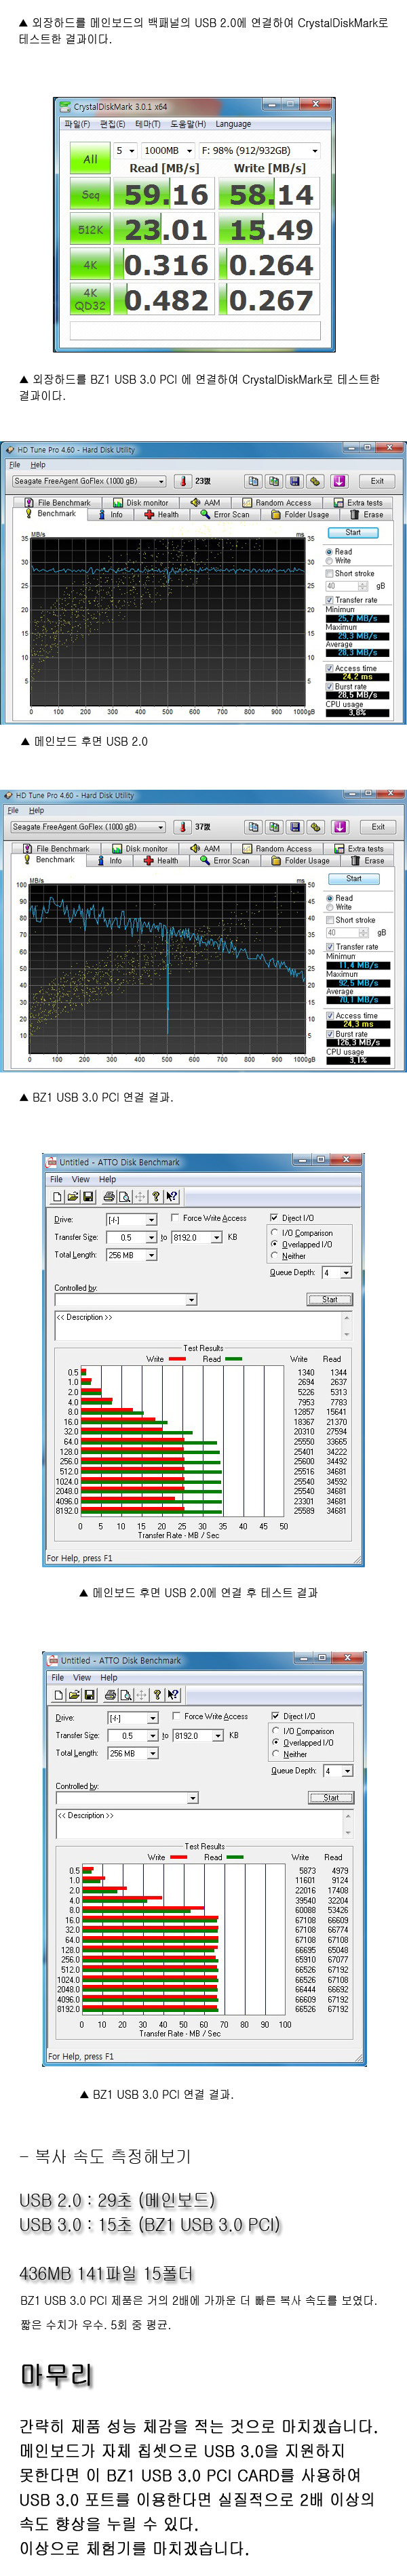Screen dimensions: 407x2576
Task: Click the Save icon in the lower ATTO toolbar
Action: click(89, 1695)
